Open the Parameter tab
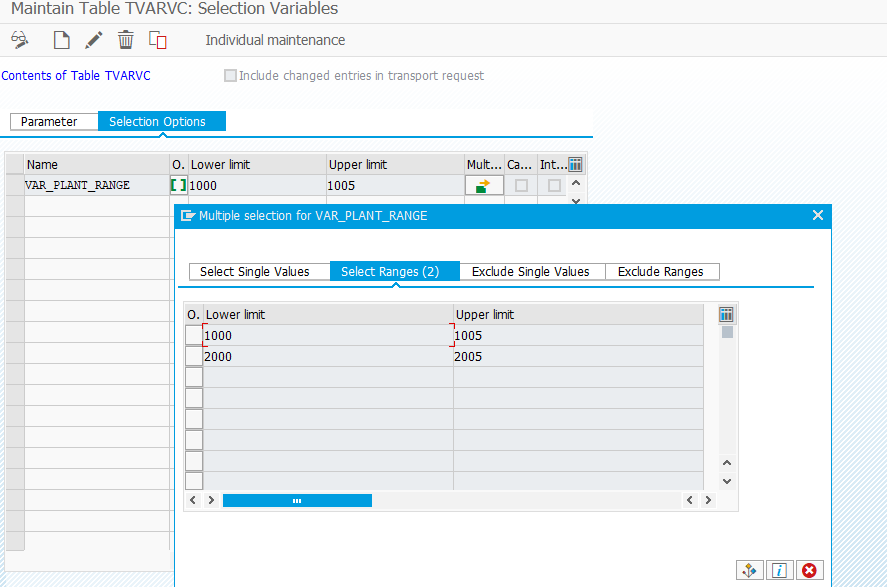Image resolution: width=887 pixels, height=587 pixels. tap(53, 121)
